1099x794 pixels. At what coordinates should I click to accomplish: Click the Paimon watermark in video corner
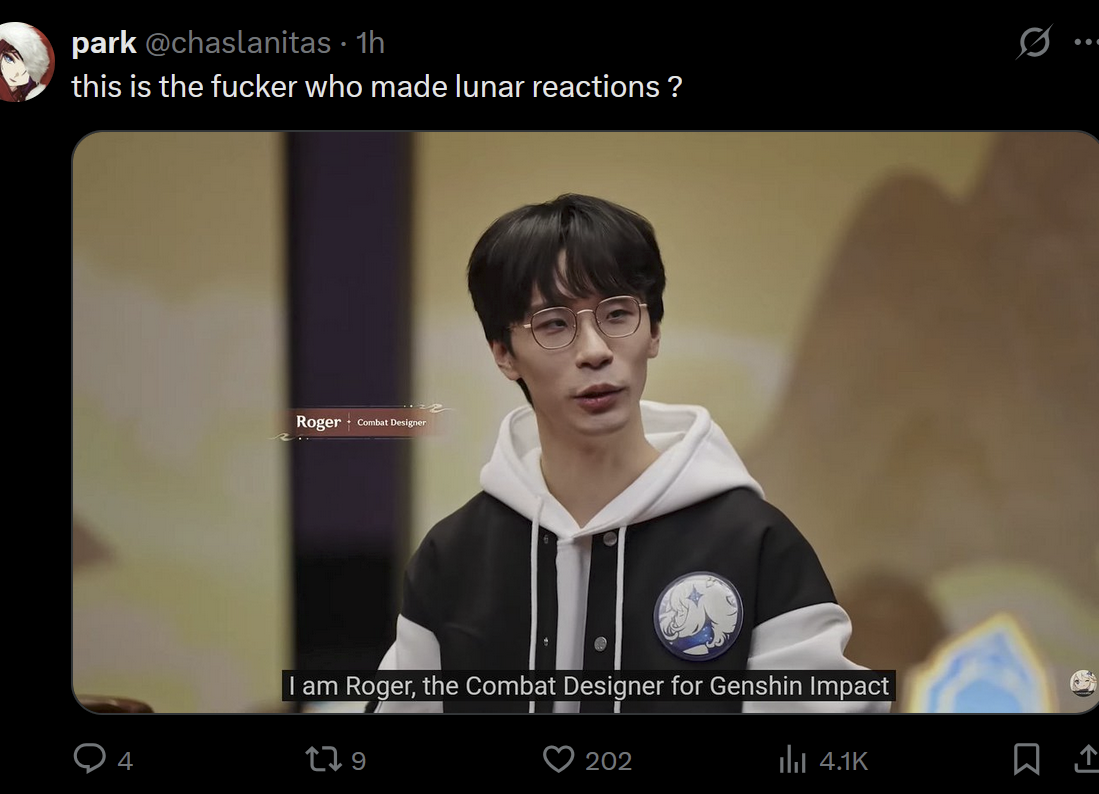(x=1083, y=682)
